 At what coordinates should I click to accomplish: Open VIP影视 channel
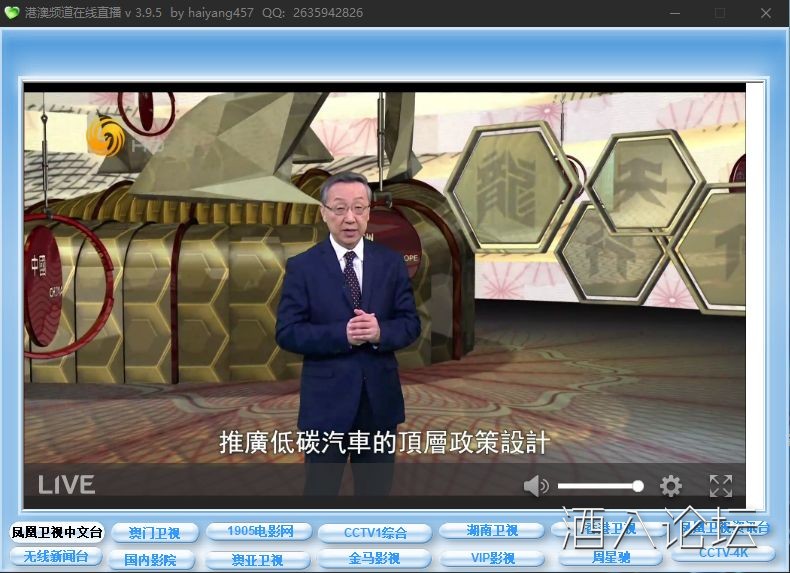(x=492, y=558)
